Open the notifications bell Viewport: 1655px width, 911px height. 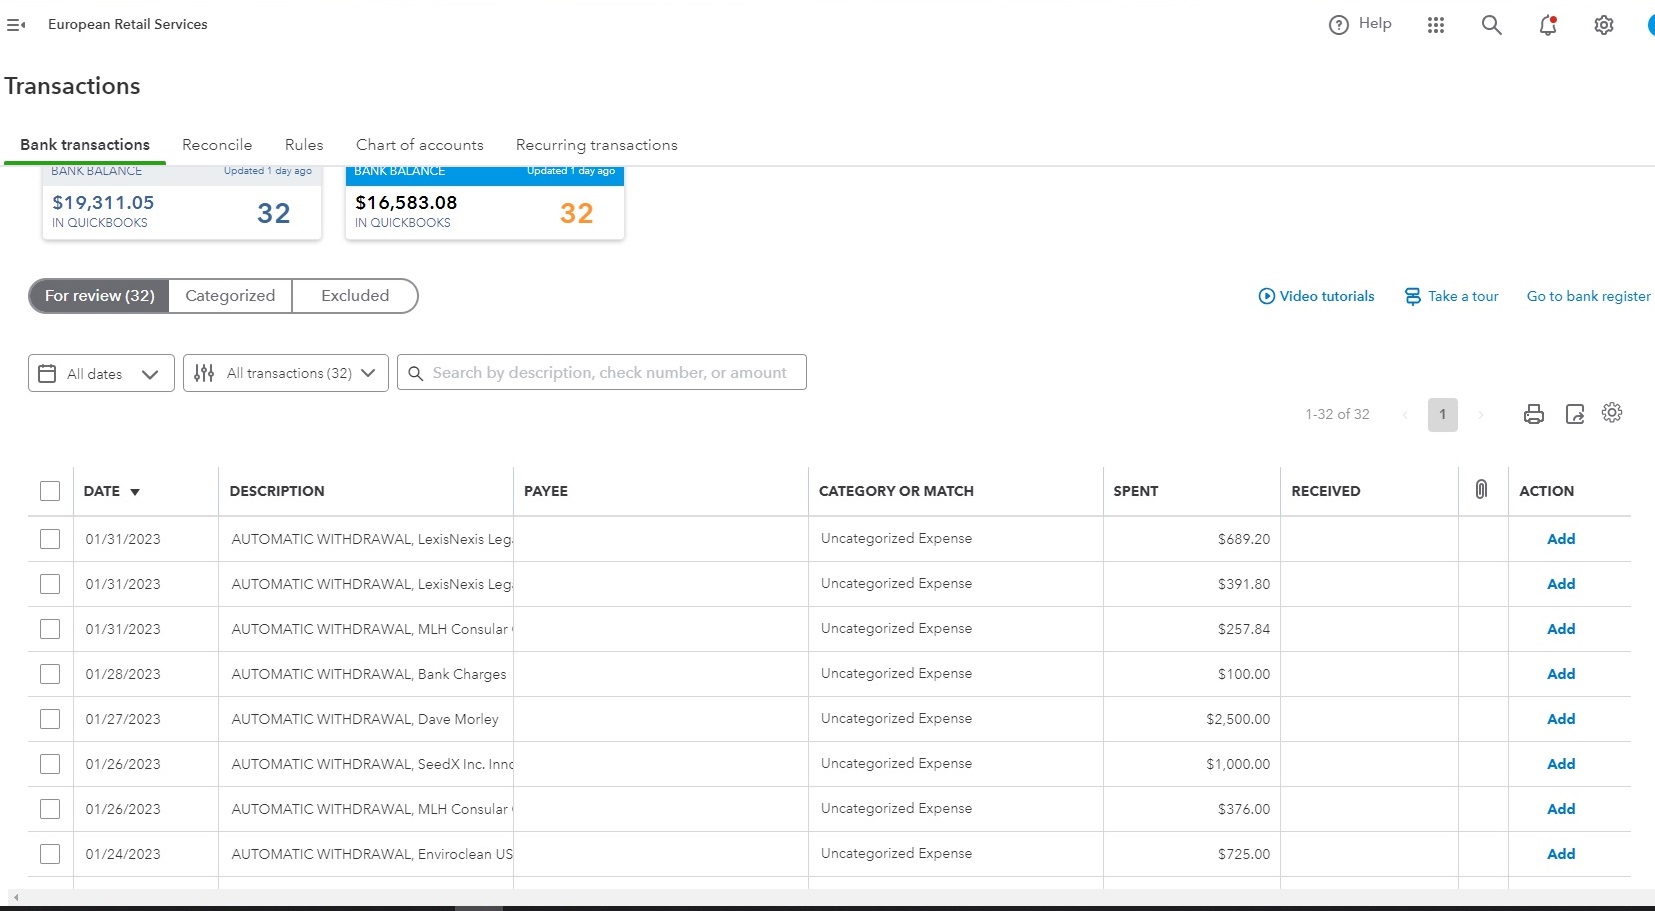click(x=1548, y=25)
